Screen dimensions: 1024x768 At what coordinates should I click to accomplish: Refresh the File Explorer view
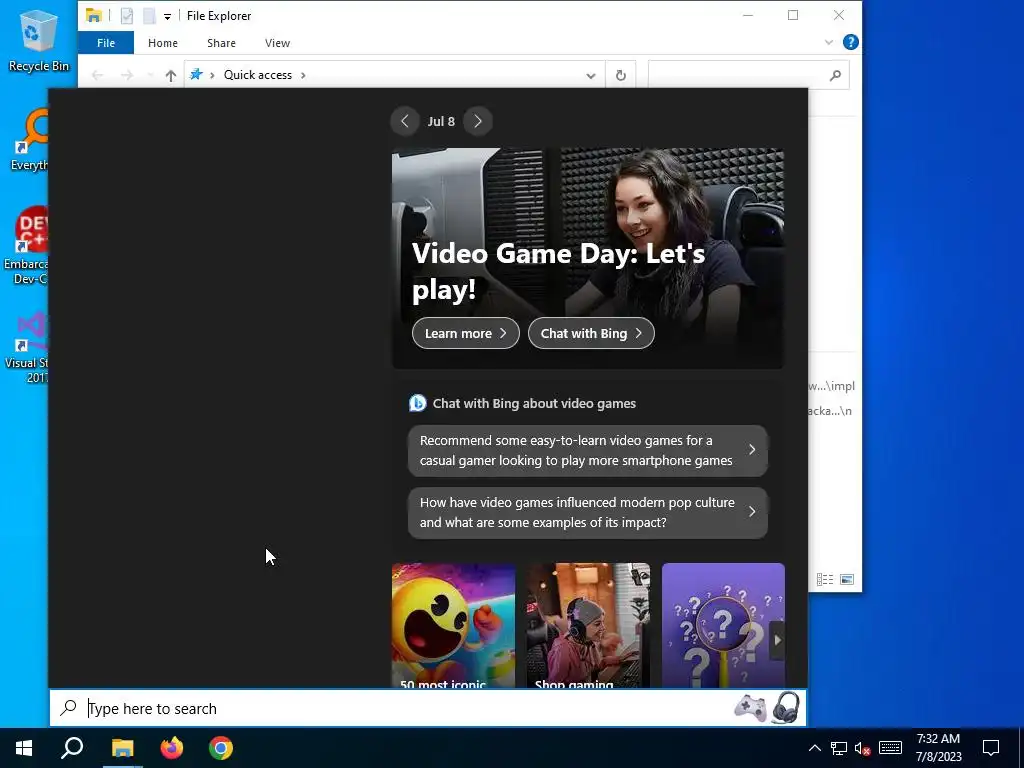pos(620,76)
